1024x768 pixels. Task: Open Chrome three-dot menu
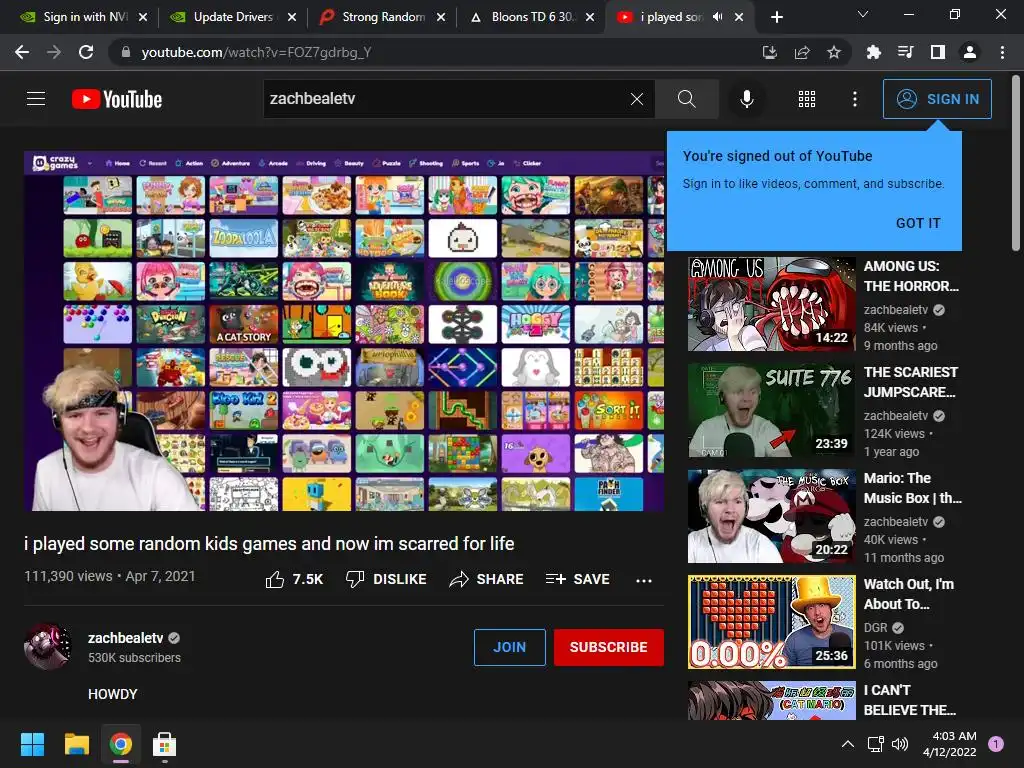click(x=1002, y=52)
